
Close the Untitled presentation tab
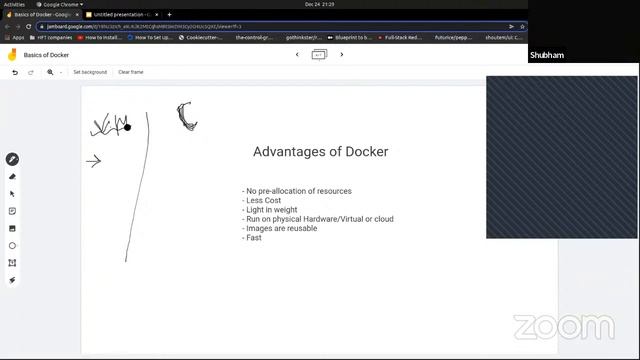(x=157, y=15)
